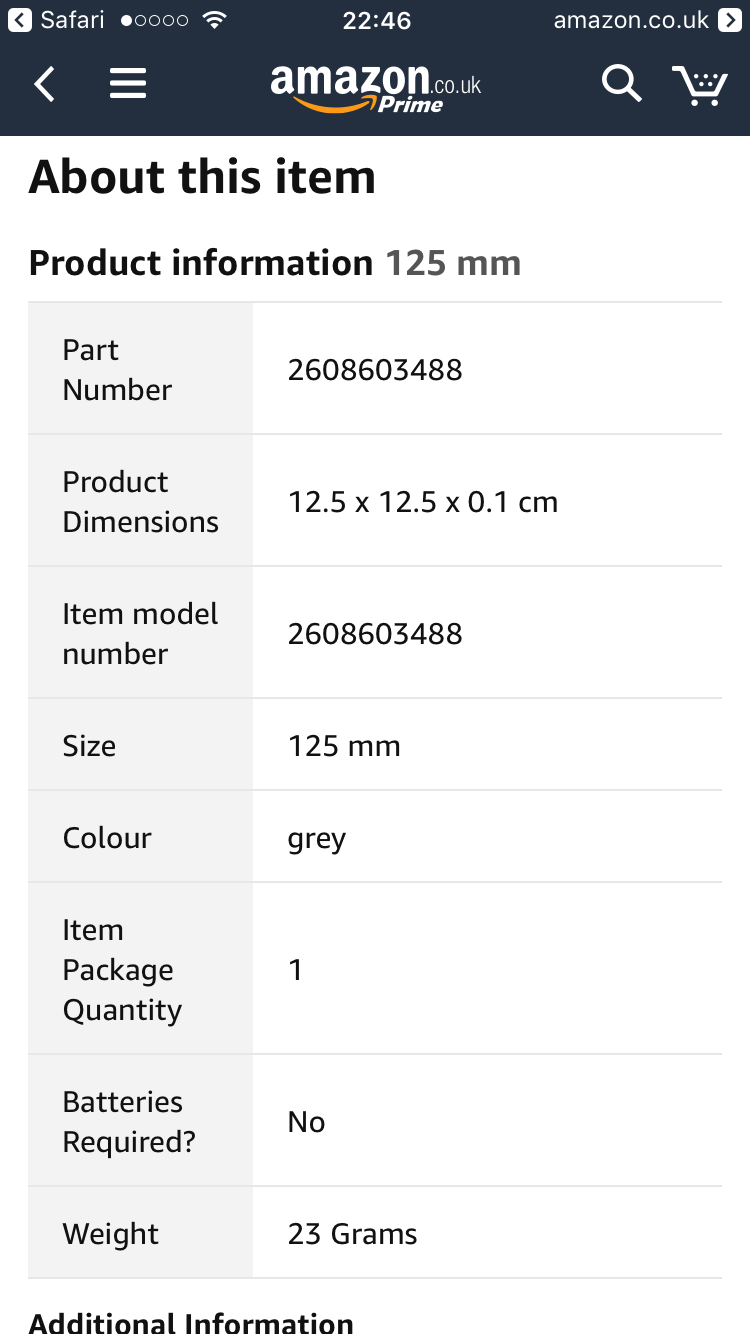
Task: Tap the Item Package Quantity label
Action: point(122,969)
